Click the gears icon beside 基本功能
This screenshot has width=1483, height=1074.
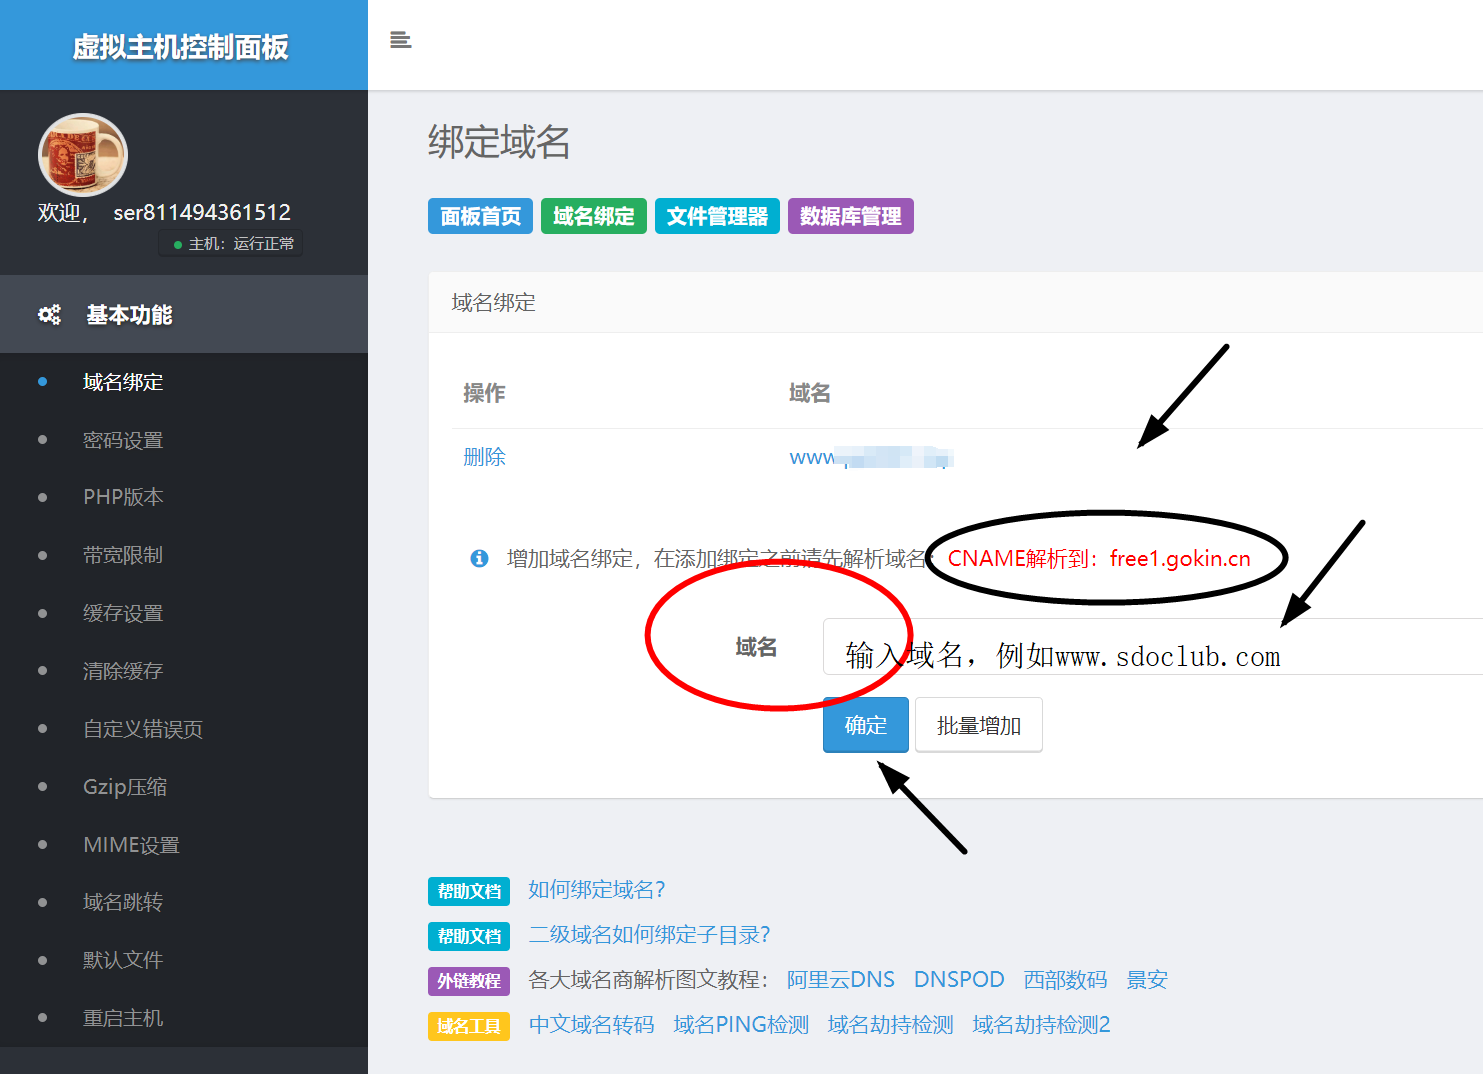pyautogui.click(x=49, y=315)
